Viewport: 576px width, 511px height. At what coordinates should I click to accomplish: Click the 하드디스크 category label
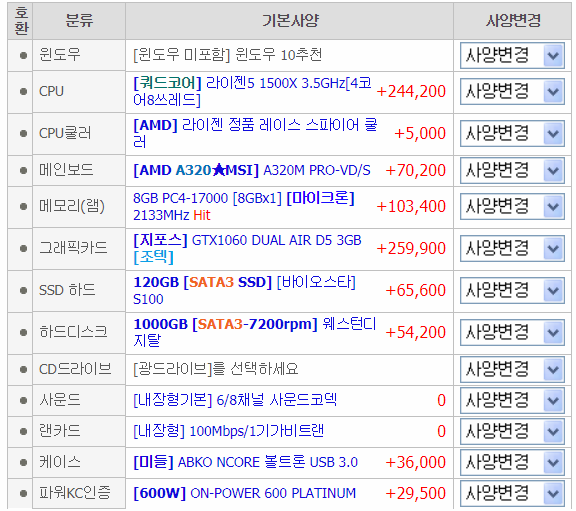coord(73,332)
